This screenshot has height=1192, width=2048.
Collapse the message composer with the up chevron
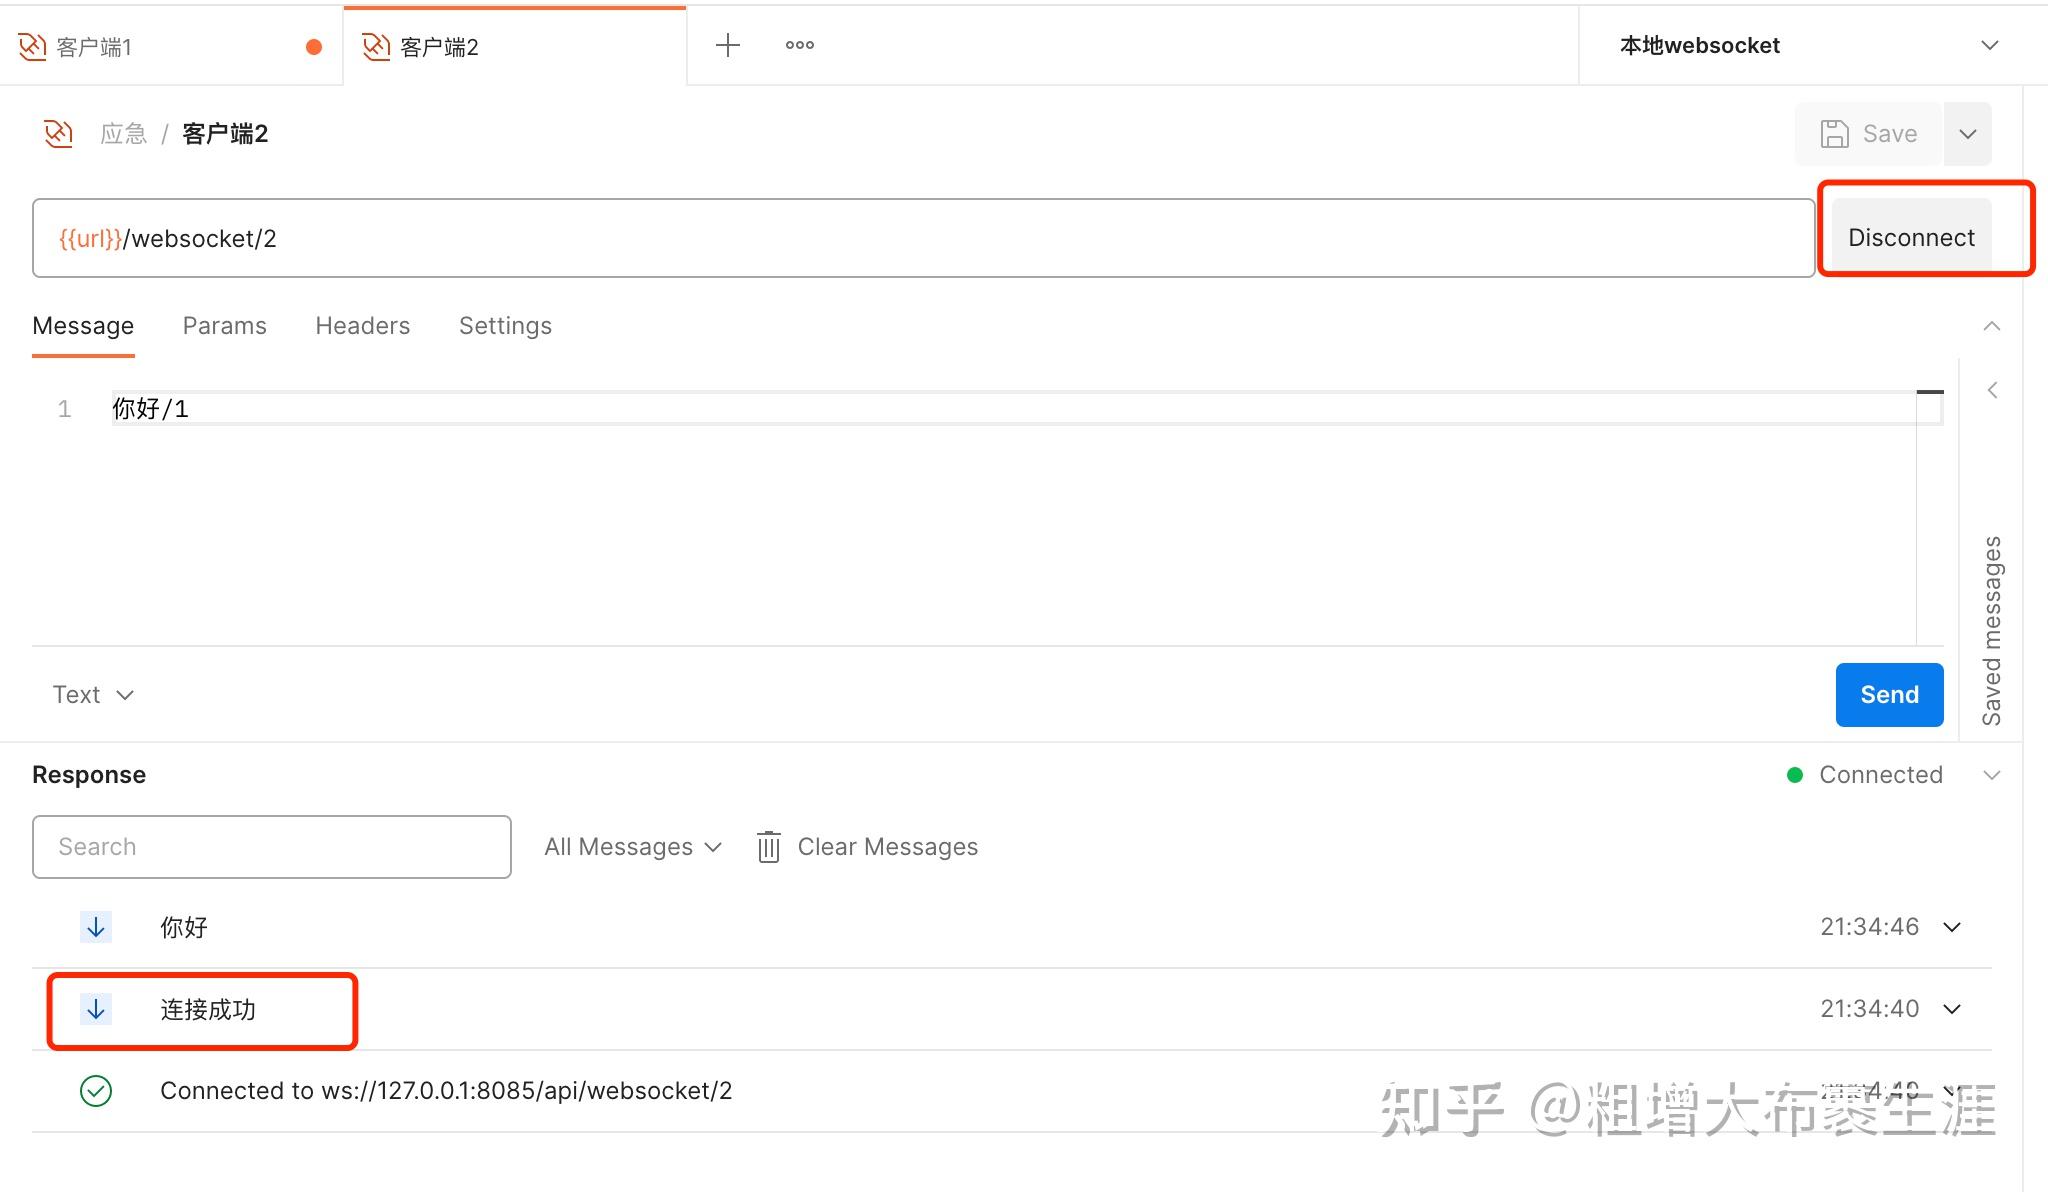click(x=1991, y=326)
